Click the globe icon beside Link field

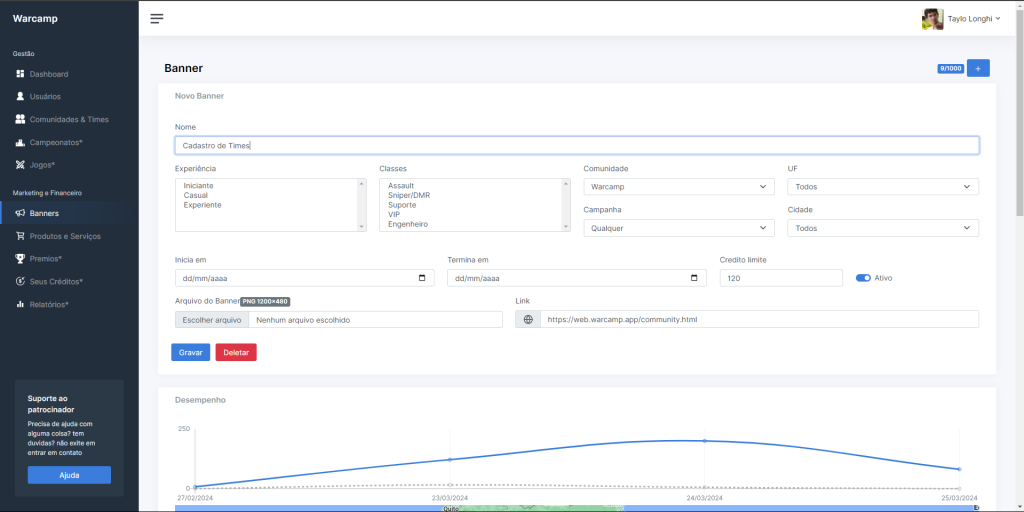(528, 319)
